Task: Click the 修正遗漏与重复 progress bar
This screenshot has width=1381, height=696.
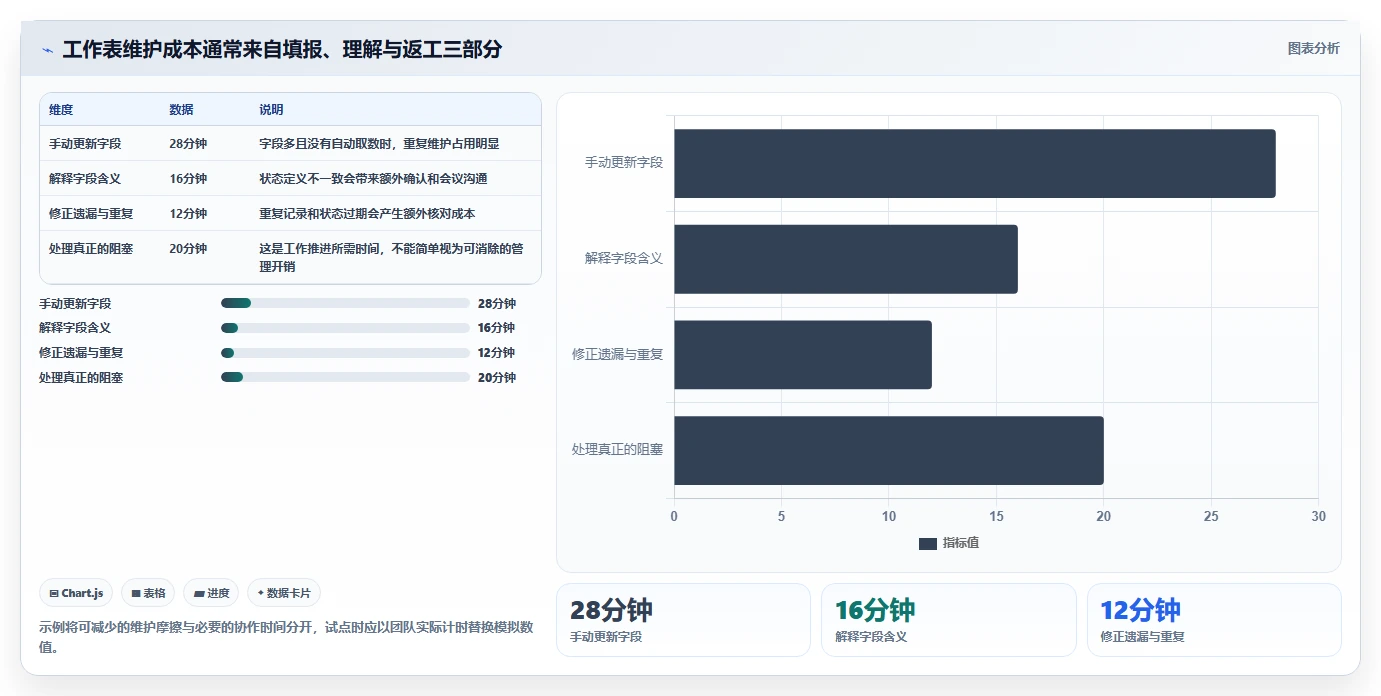Action: (345, 353)
